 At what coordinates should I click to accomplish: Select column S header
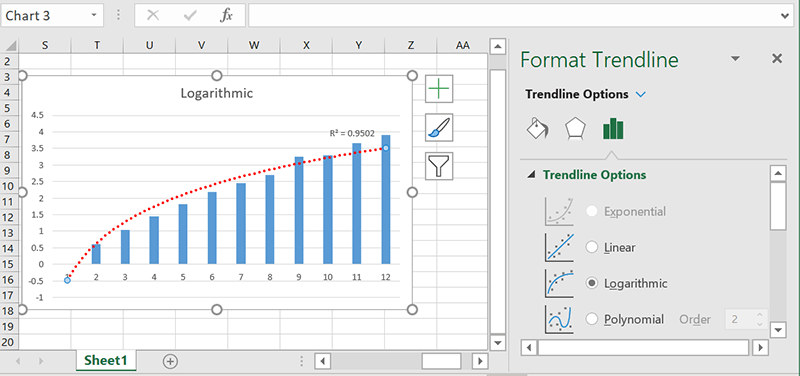point(45,45)
